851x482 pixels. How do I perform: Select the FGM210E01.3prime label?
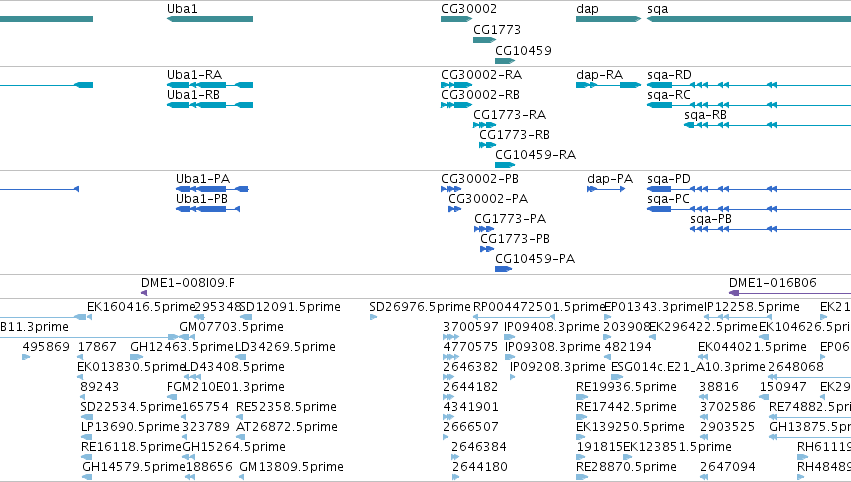pos(226,387)
